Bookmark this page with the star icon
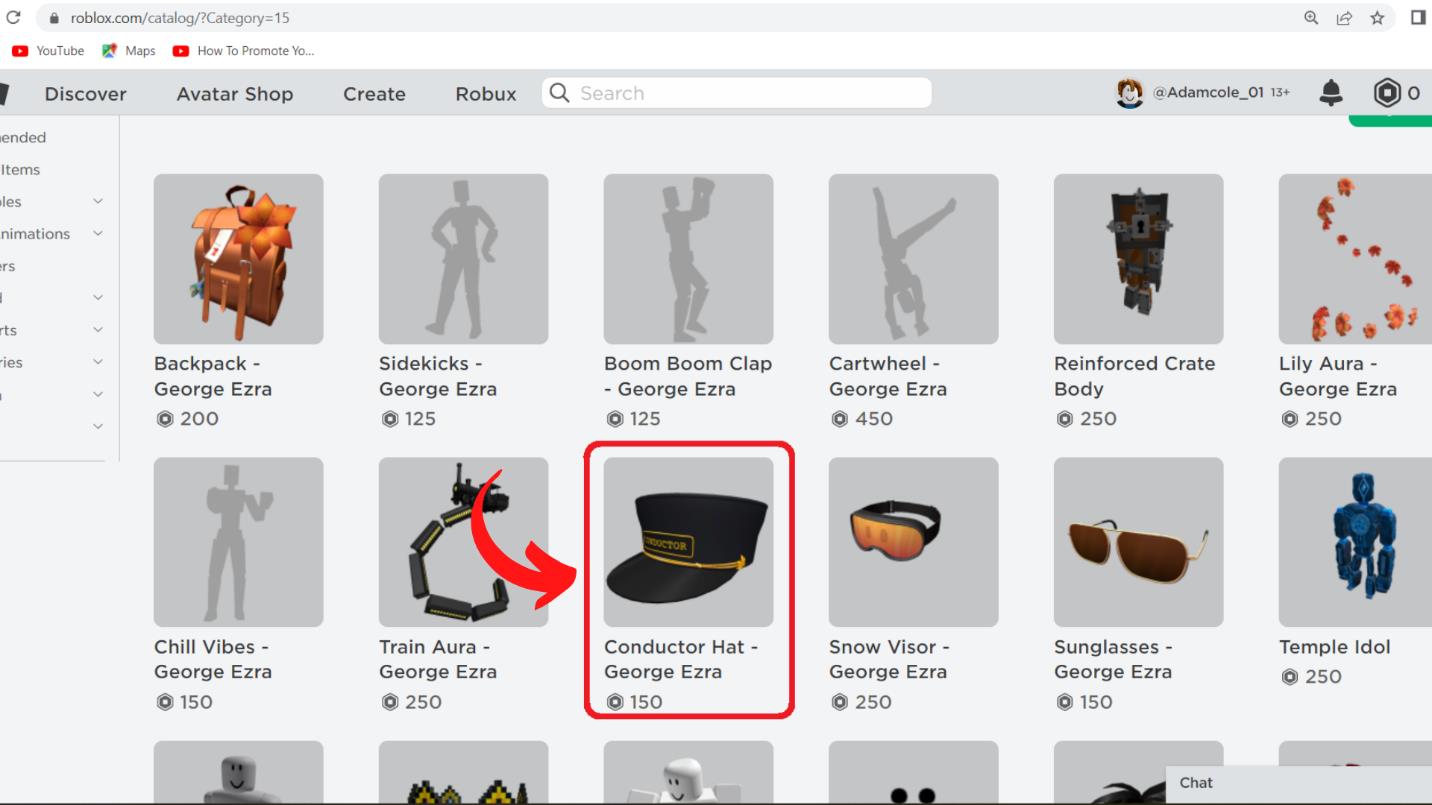Viewport: 1432px width, 805px height. pos(1377,18)
